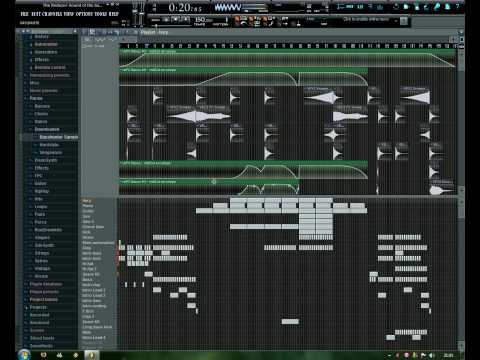Image resolution: width=480 pixels, height=360 pixels.
Task: Click the 0:20 song time display
Action: 185,7
